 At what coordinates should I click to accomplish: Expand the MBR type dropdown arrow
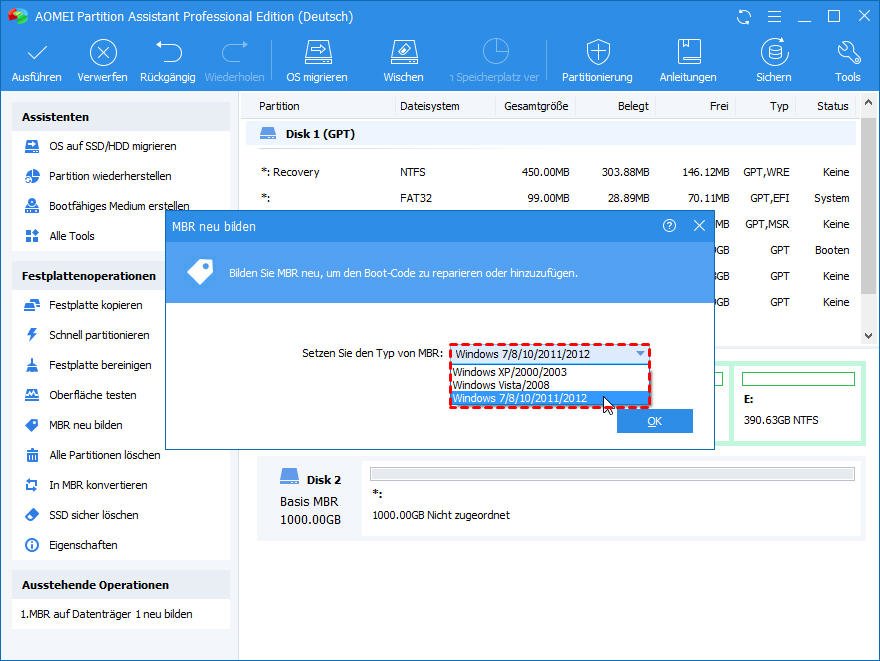pos(640,353)
